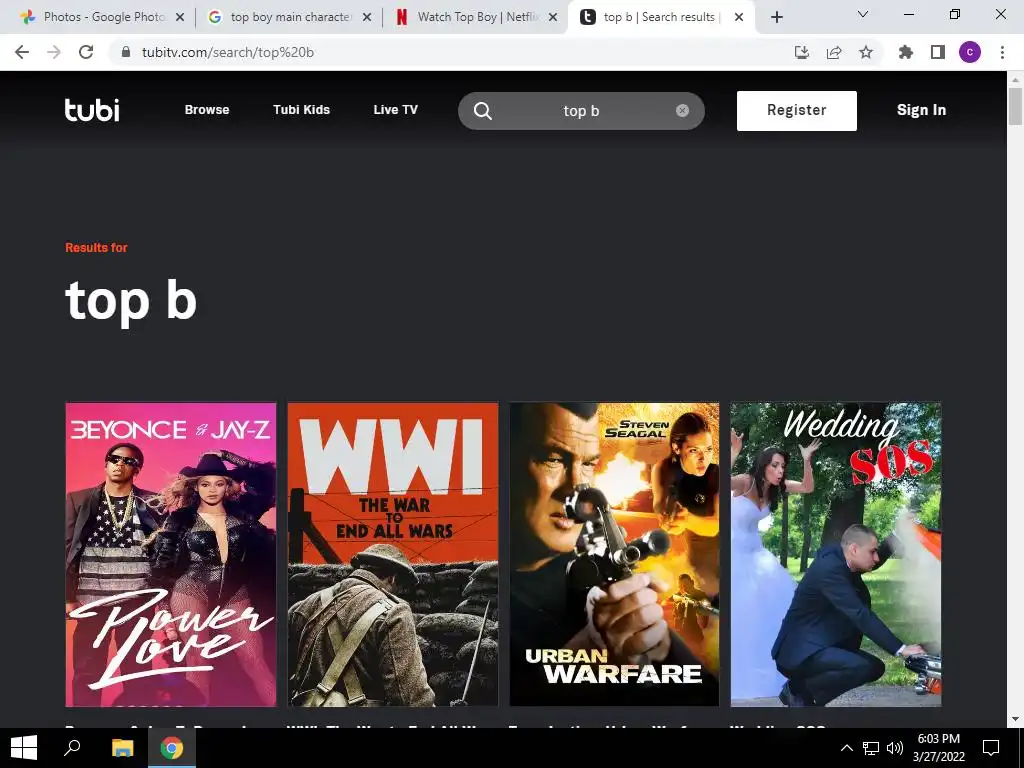
Task: Go to Tubi Kids
Action: [301, 110]
